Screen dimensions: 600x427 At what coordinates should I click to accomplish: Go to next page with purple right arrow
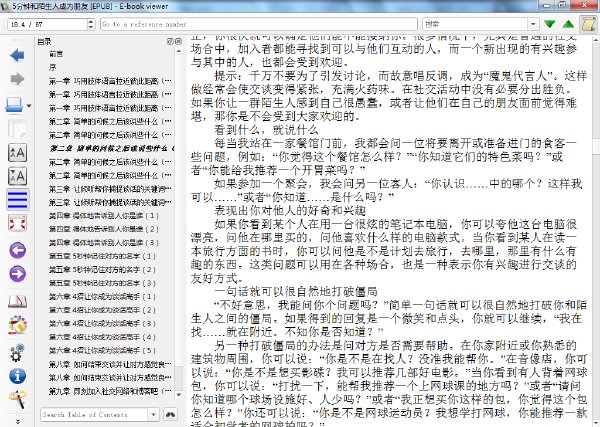coord(17,274)
